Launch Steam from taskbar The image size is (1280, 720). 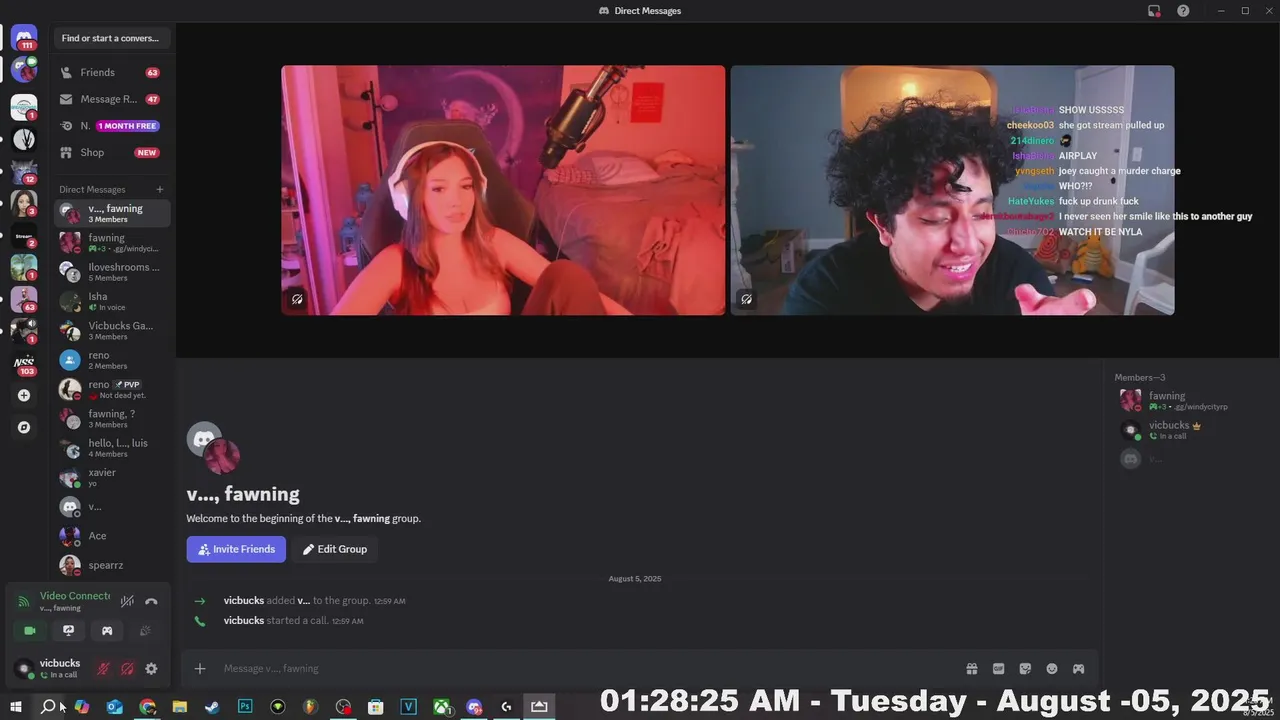[212, 707]
